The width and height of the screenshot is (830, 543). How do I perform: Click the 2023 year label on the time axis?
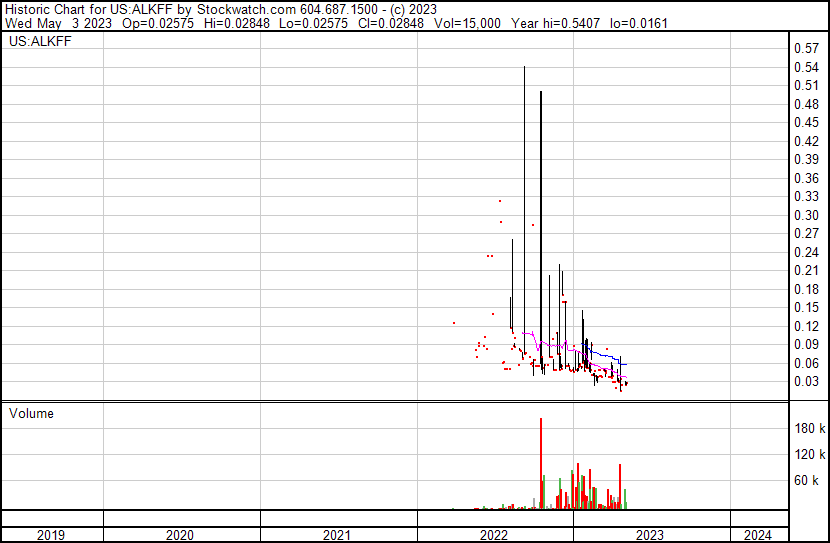pyautogui.click(x=650, y=535)
